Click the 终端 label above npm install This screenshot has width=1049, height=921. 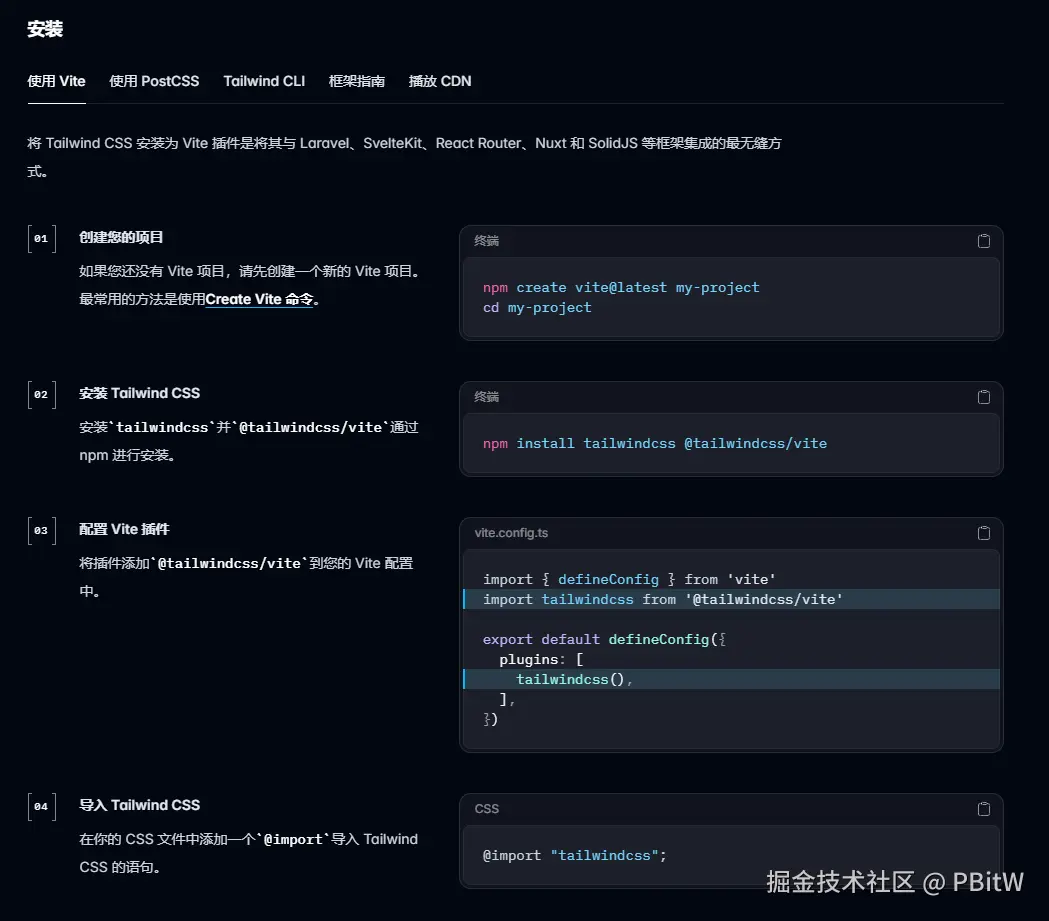pyautogui.click(x=486, y=397)
